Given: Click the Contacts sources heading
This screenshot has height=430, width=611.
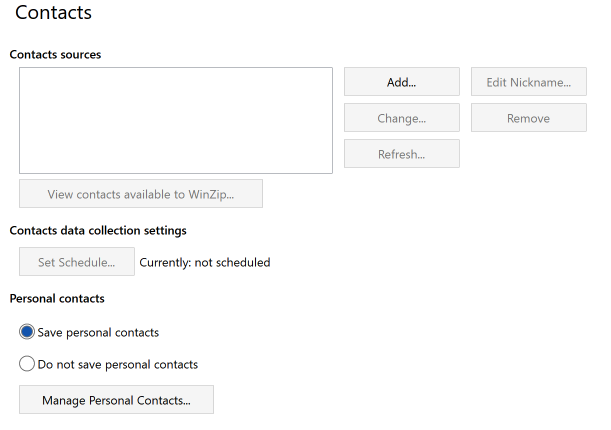Looking at the screenshot, I should pyautogui.click(x=55, y=55).
